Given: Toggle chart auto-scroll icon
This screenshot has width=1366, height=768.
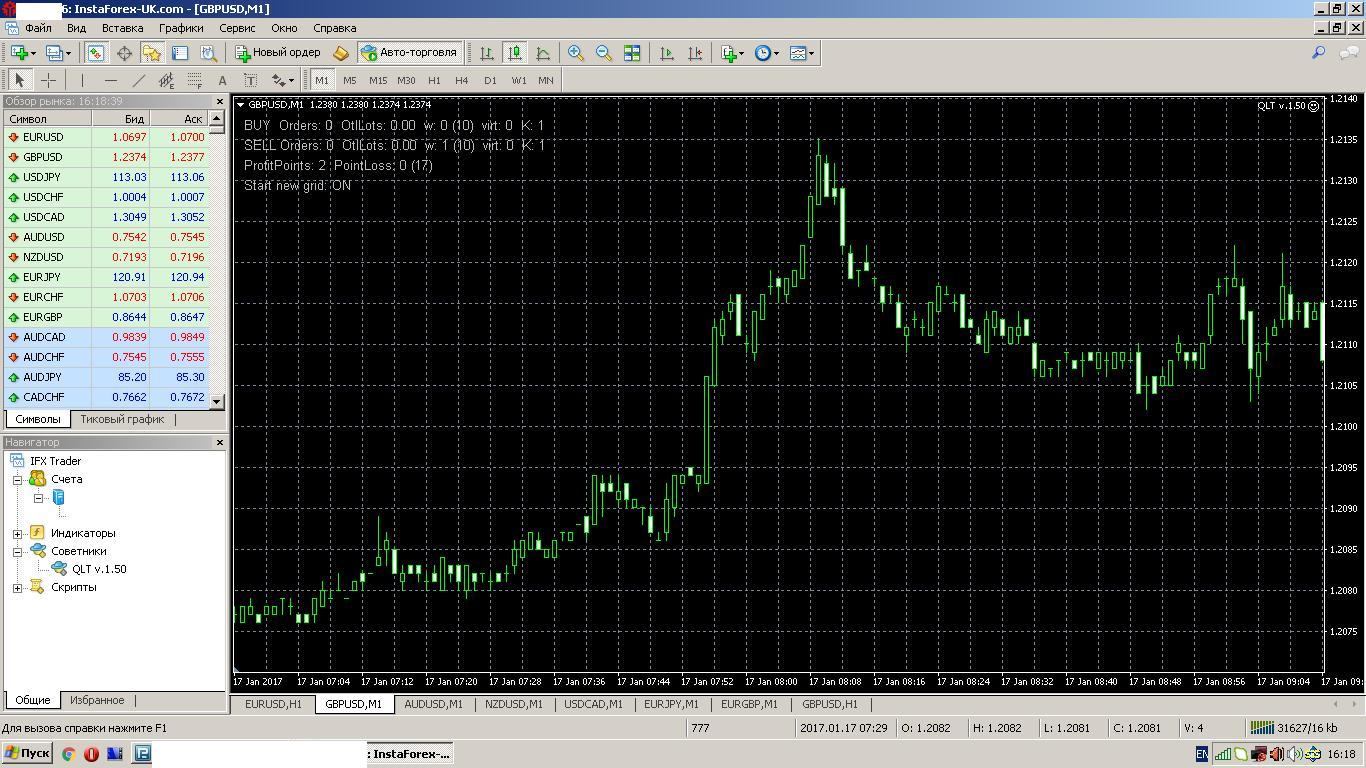Looking at the screenshot, I should tap(667, 53).
